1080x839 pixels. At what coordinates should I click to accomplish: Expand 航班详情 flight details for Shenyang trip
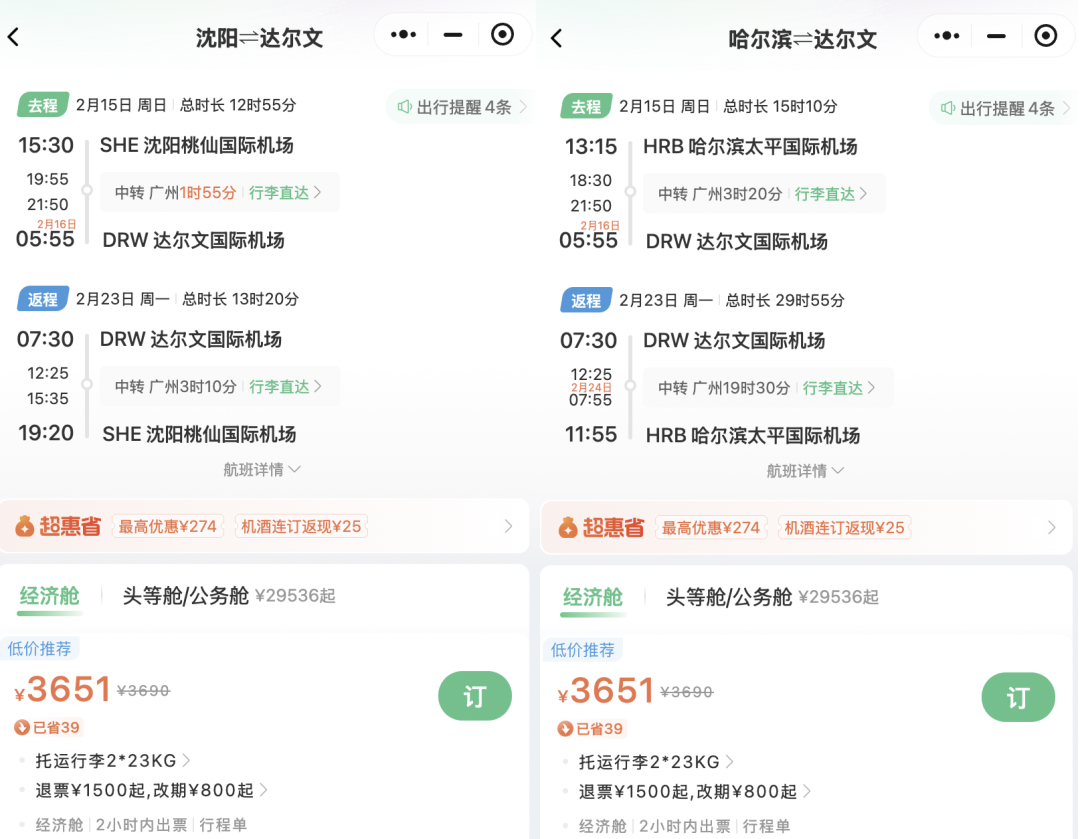tap(262, 470)
